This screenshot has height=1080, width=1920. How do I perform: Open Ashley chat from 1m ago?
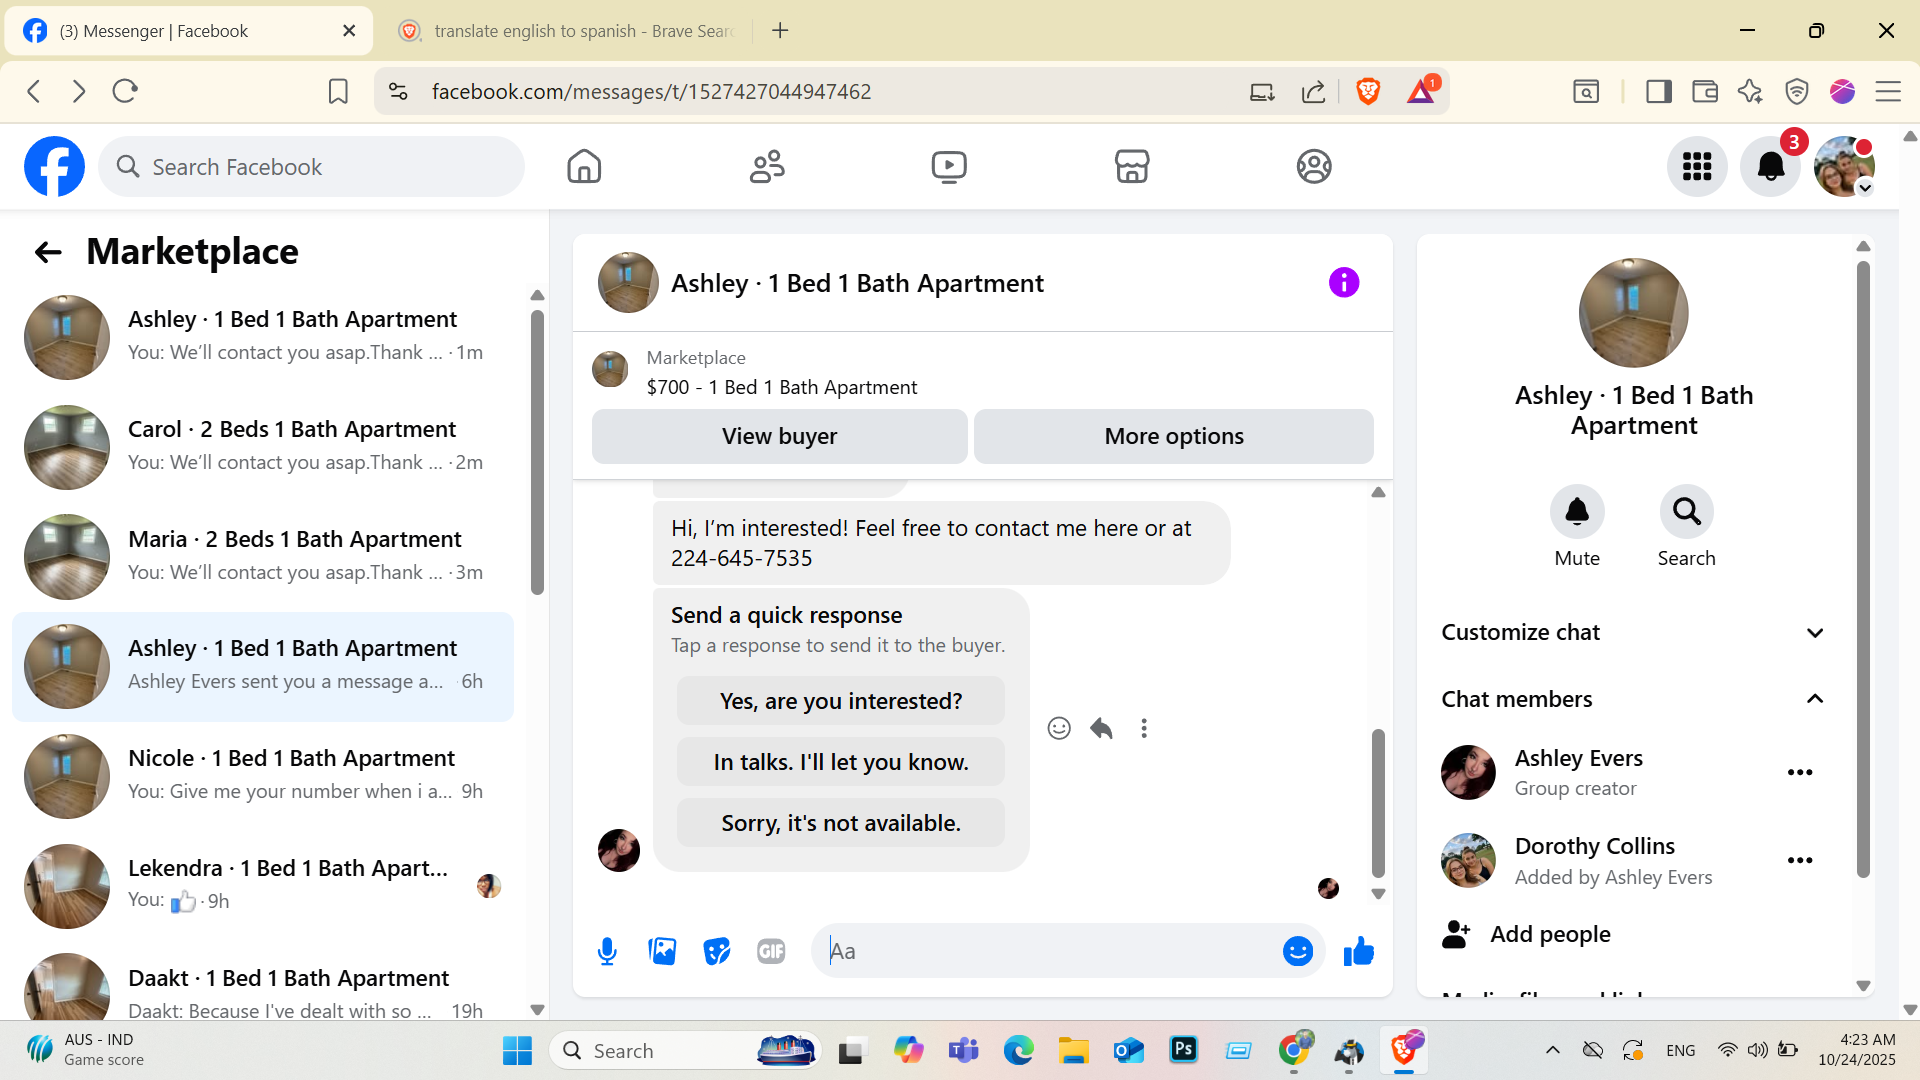(x=263, y=337)
